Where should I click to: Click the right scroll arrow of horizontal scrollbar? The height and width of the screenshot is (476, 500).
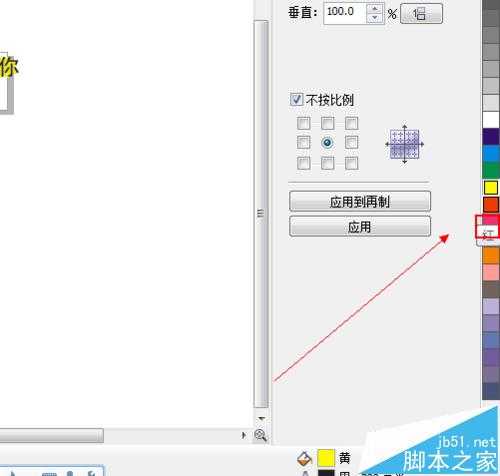pos(244,435)
